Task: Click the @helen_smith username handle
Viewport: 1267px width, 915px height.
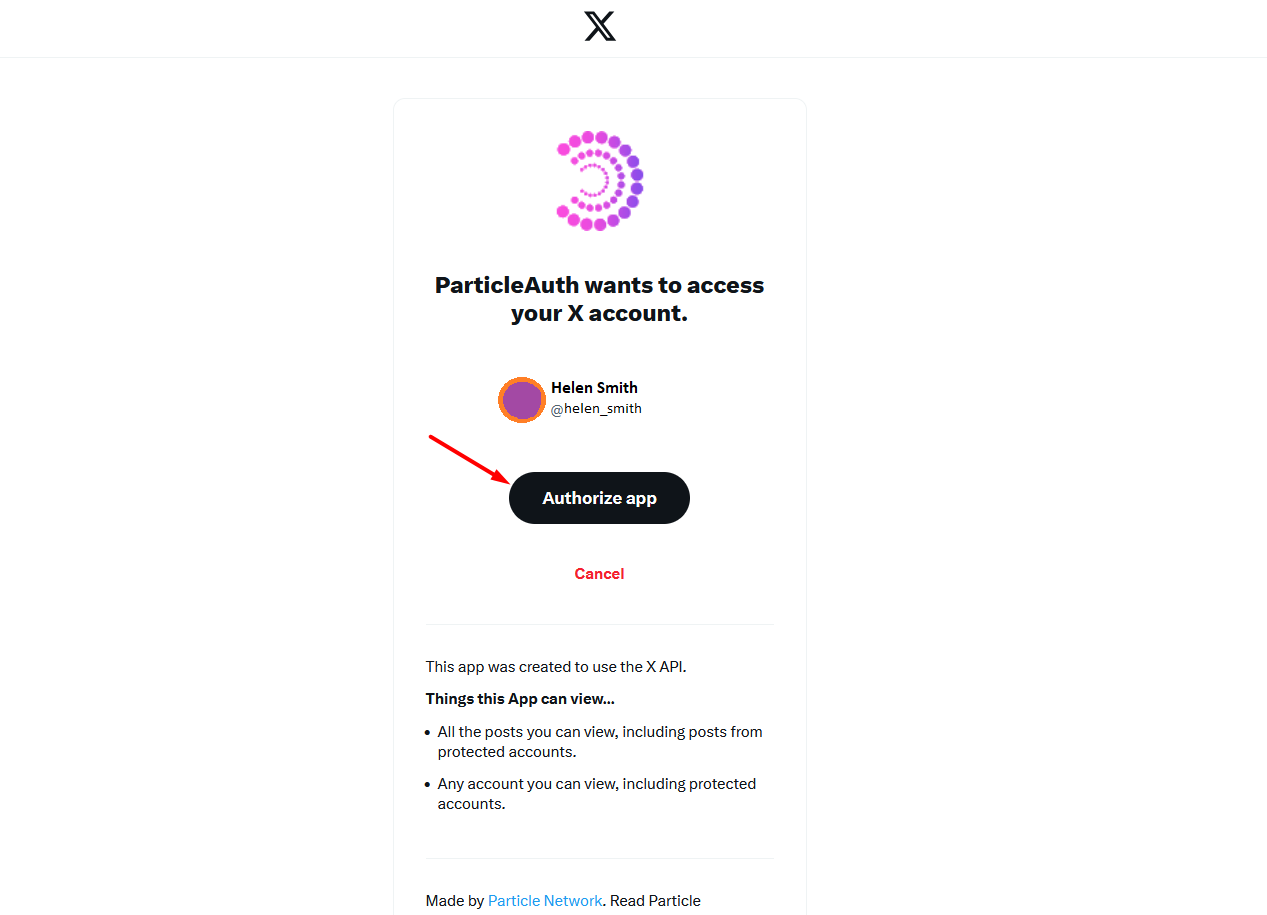Action: (596, 408)
